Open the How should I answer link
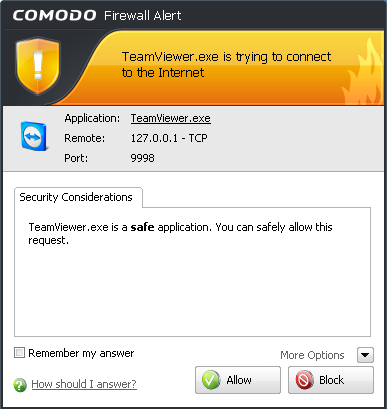 pos(84,384)
